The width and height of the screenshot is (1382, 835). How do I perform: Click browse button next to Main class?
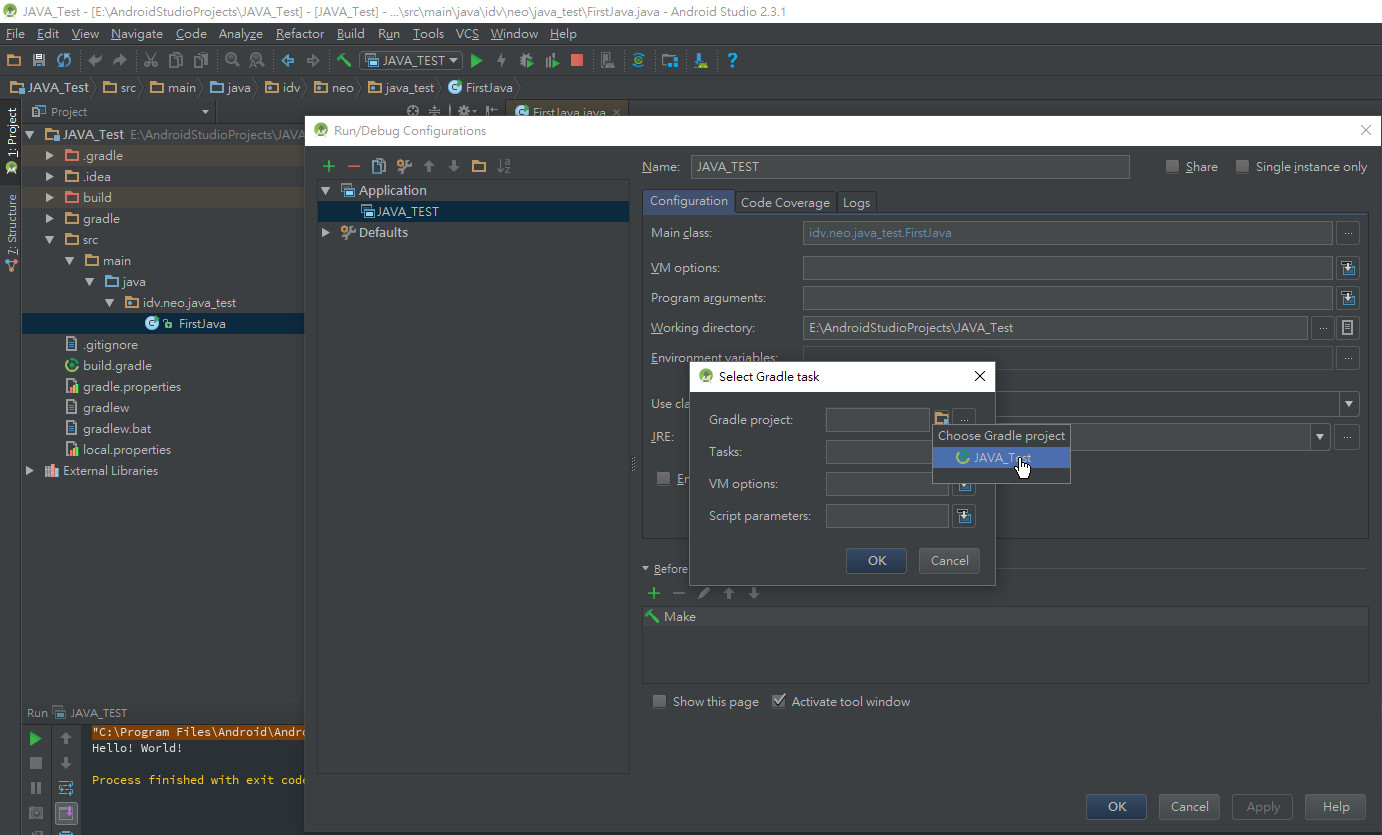click(1348, 233)
